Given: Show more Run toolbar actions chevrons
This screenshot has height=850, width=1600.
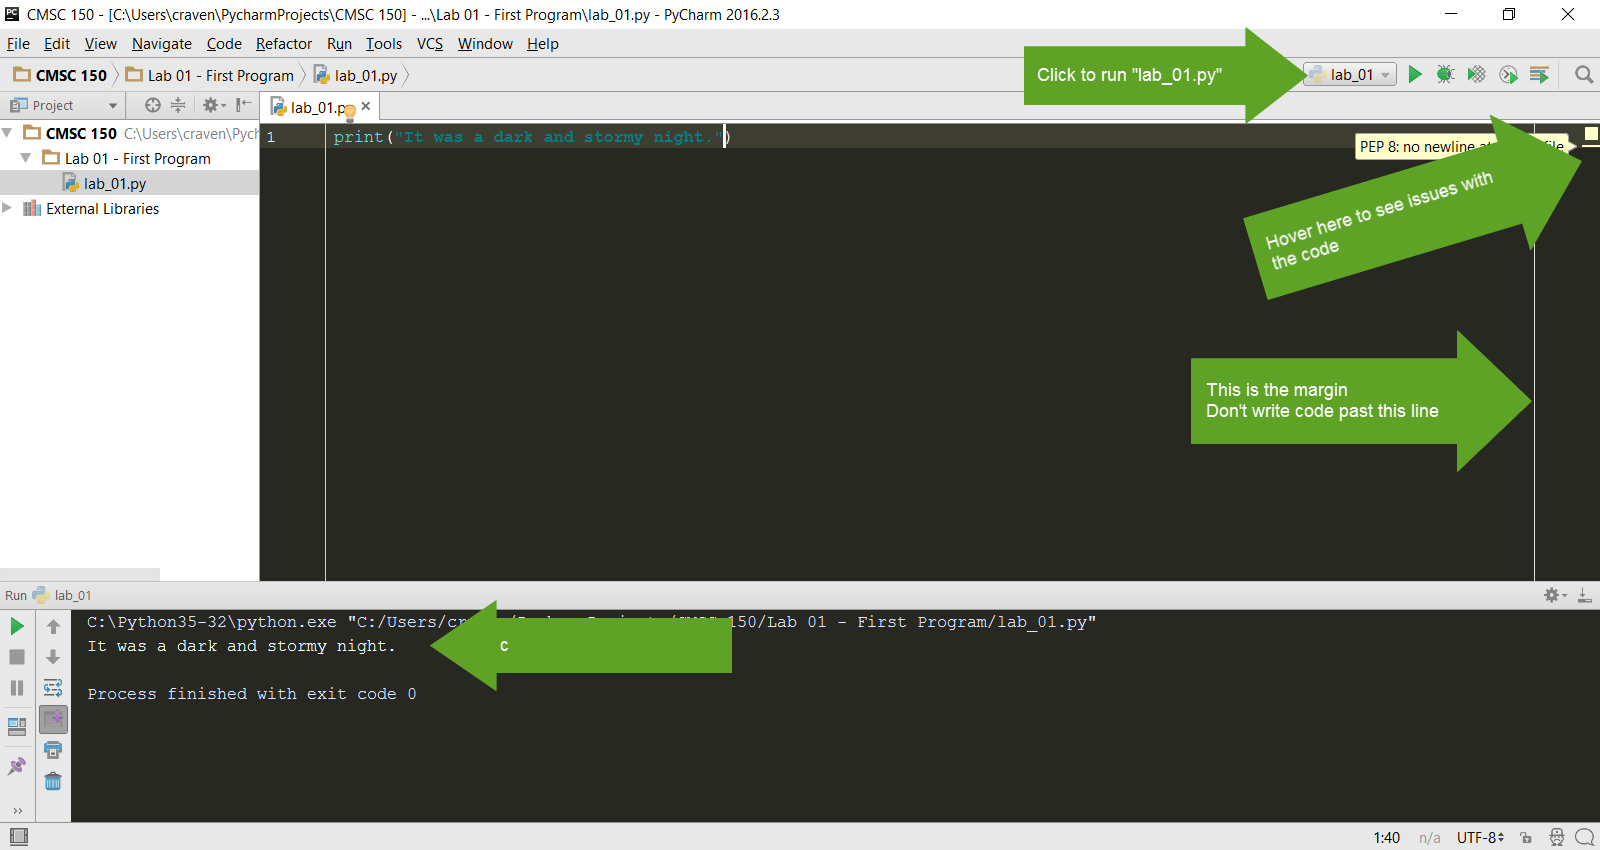Looking at the screenshot, I should point(18,811).
